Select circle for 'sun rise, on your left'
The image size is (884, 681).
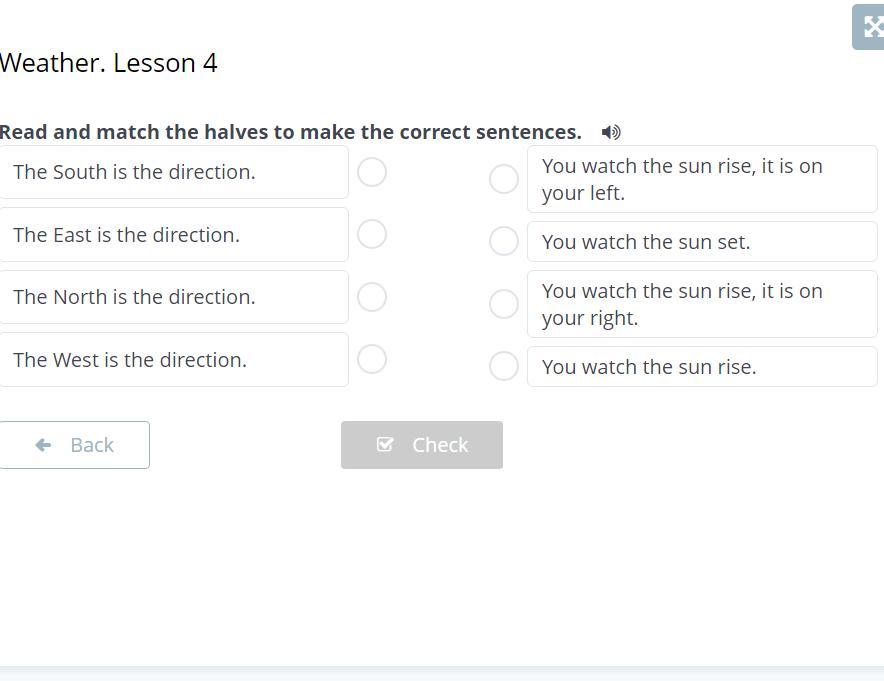pyautogui.click(x=504, y=179)
